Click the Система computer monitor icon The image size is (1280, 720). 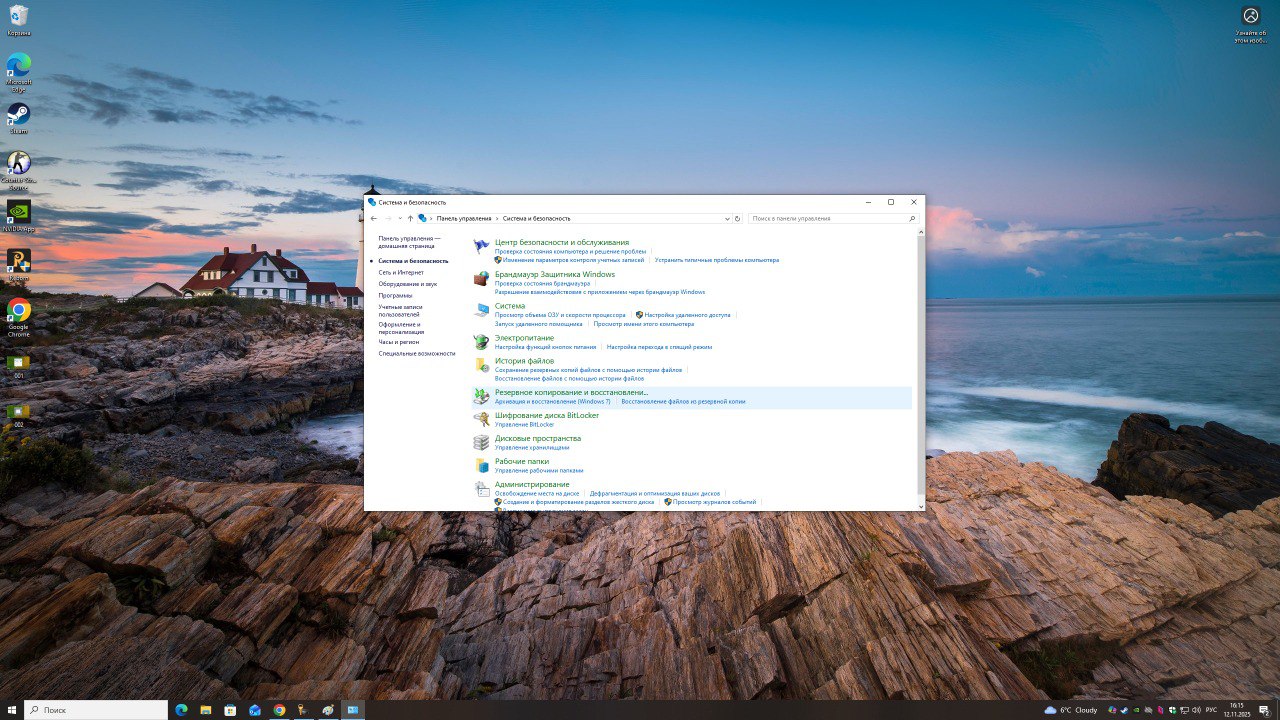(x=482, y=310)
